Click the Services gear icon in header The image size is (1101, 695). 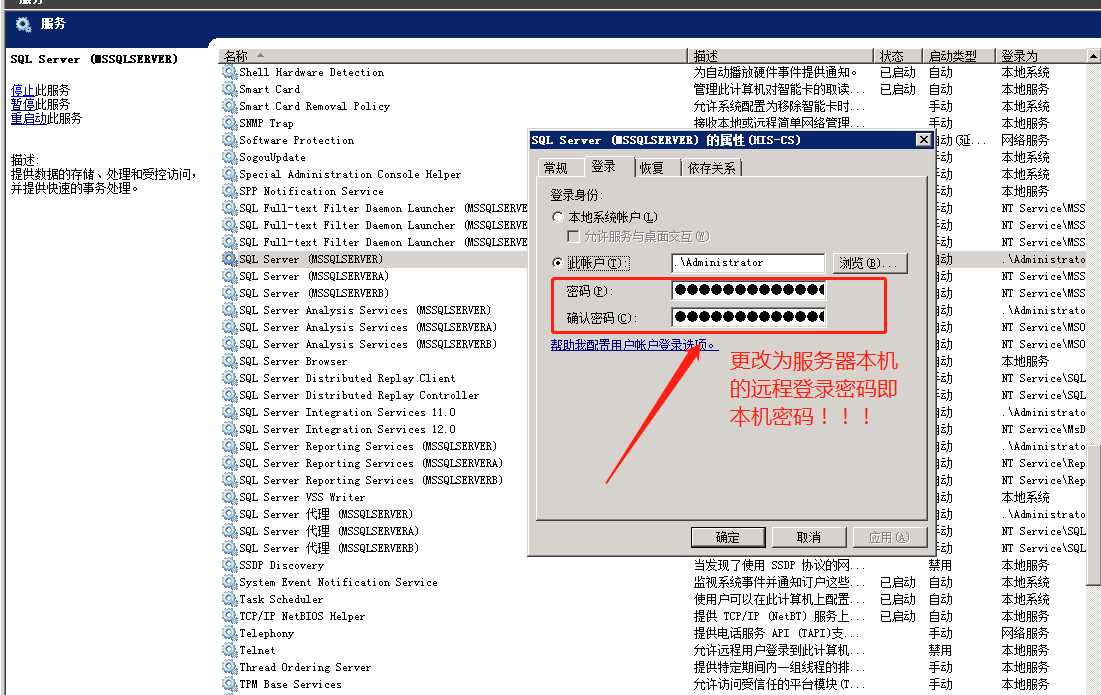coord(23,25)
